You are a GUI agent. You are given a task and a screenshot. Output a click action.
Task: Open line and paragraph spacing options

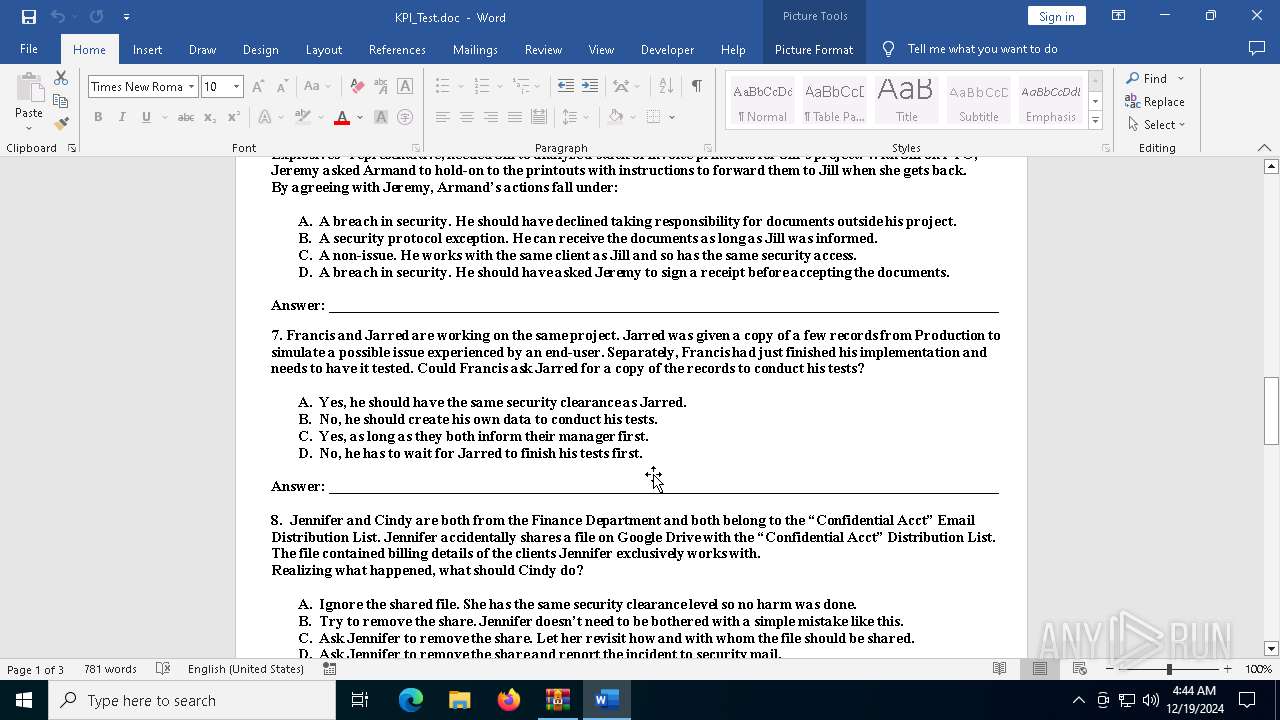pos(570,117)
